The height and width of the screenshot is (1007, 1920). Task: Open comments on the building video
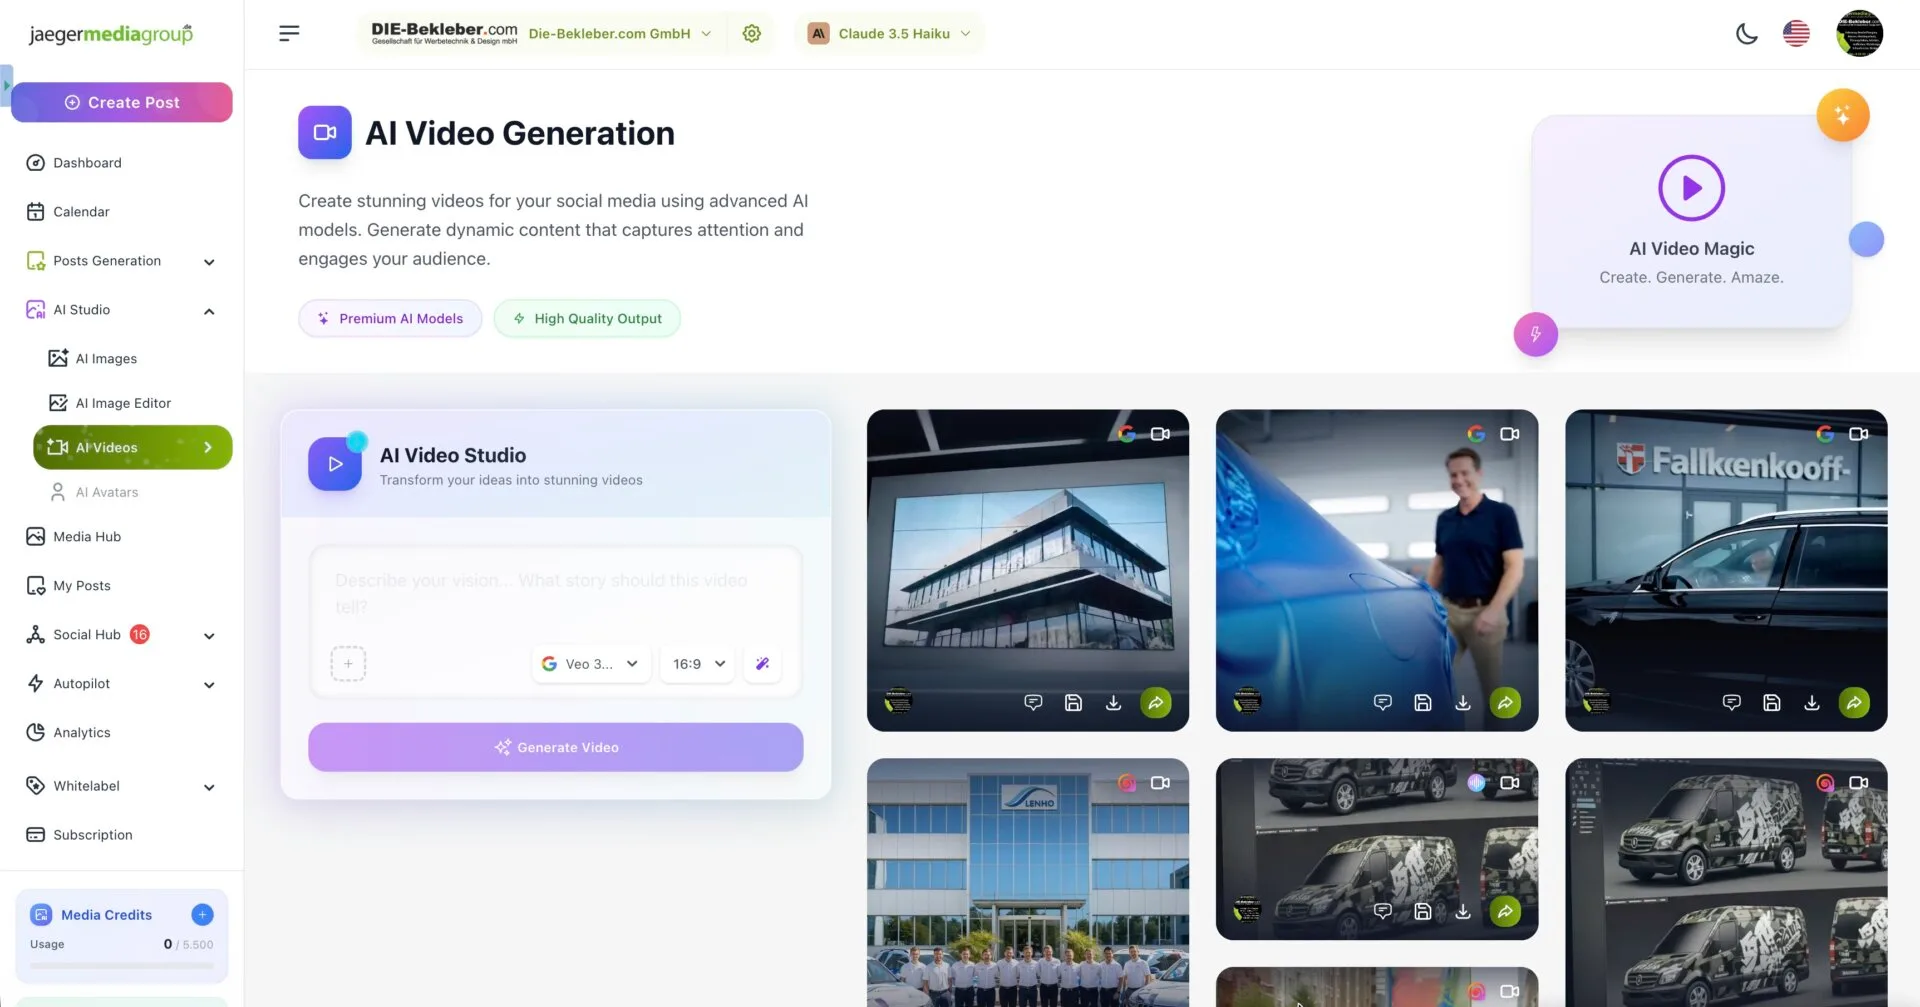tap(1033, 703)
